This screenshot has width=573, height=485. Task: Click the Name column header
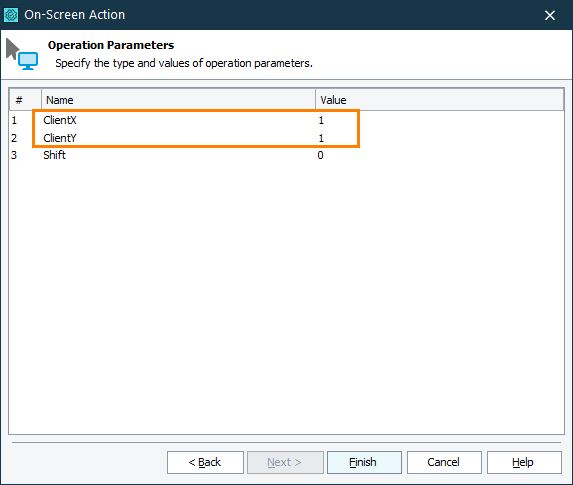[178, 100]
